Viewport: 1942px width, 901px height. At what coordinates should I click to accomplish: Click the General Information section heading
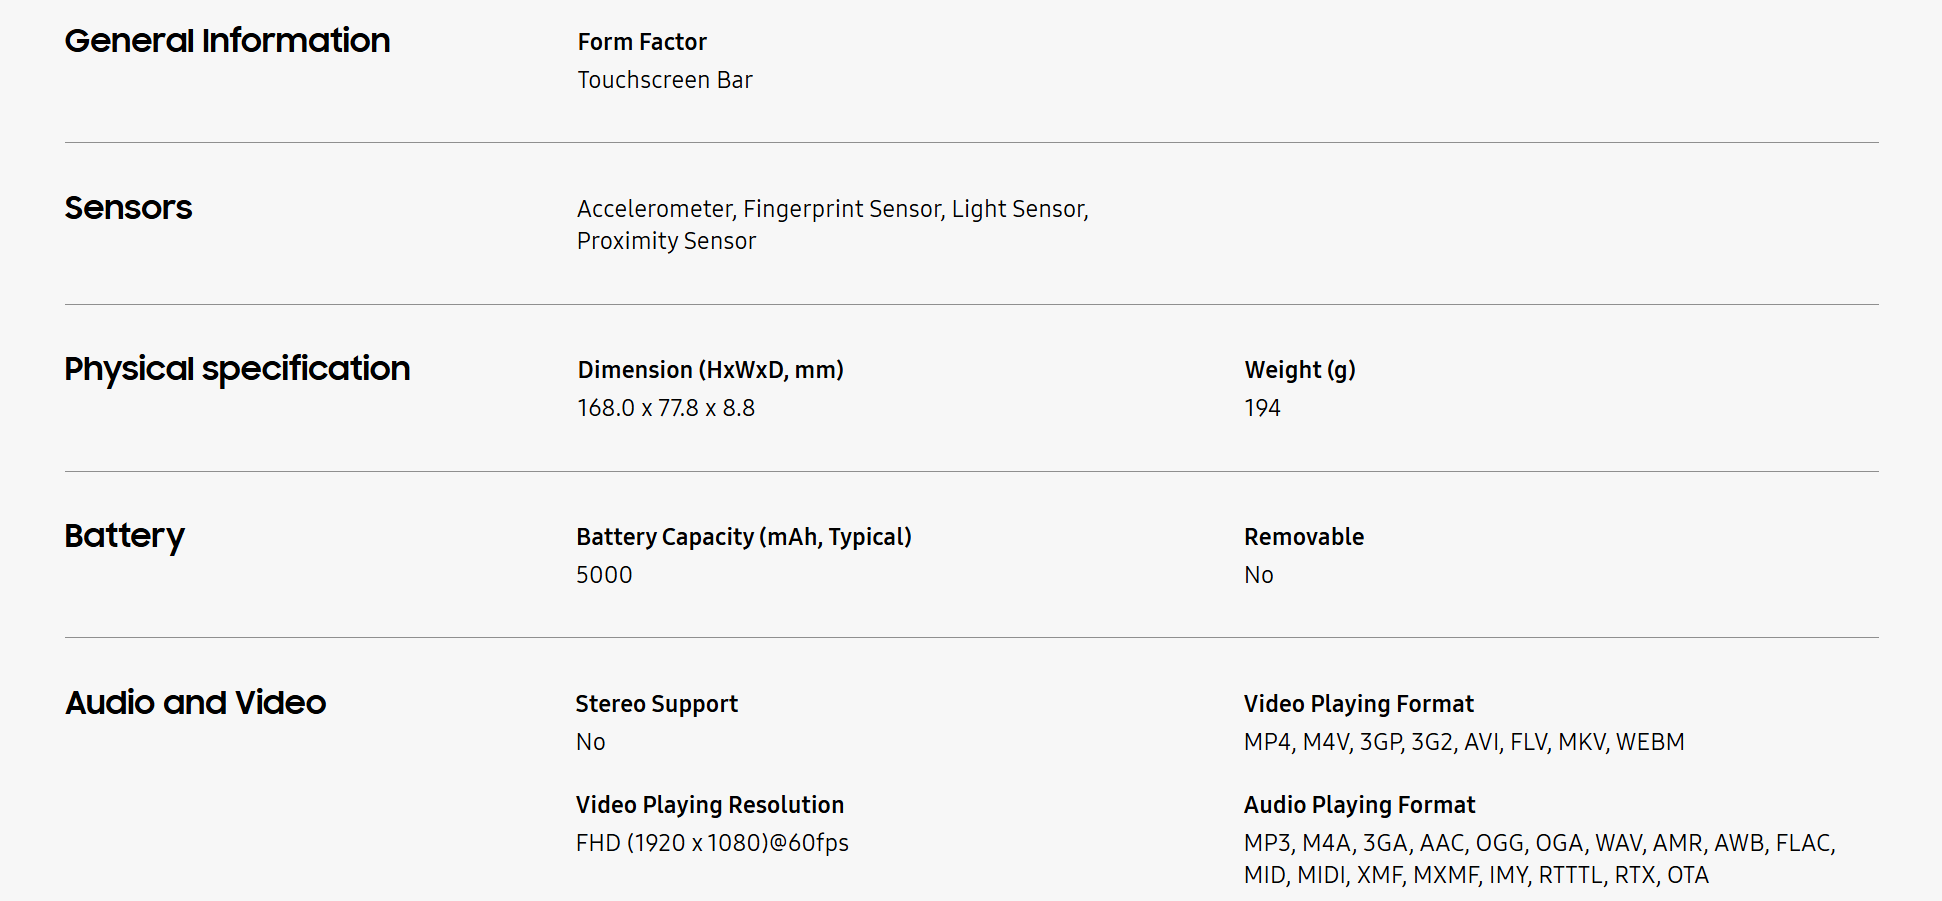[x=227, y=41]
